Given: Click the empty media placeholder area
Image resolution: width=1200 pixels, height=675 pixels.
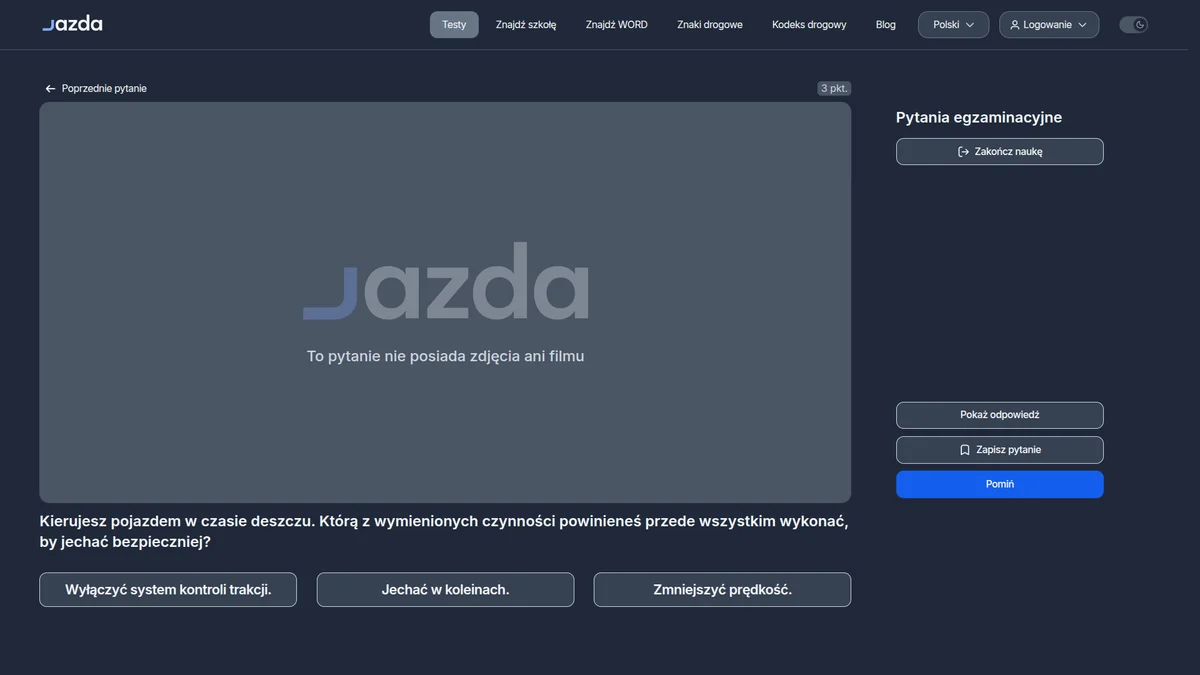Looking at the screenshot, I should [445, 302].
